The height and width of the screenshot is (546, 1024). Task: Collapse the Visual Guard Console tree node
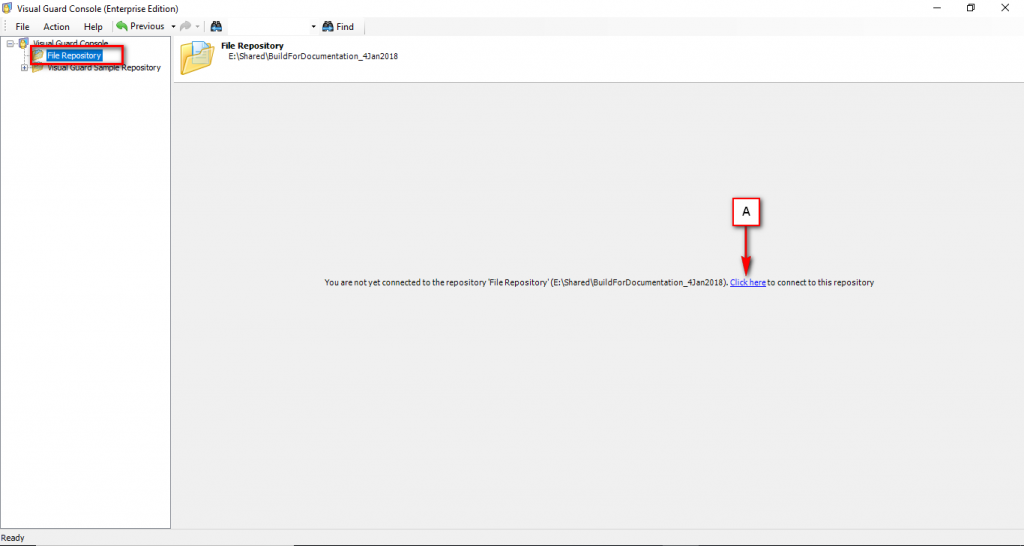(x=10, y=43)
